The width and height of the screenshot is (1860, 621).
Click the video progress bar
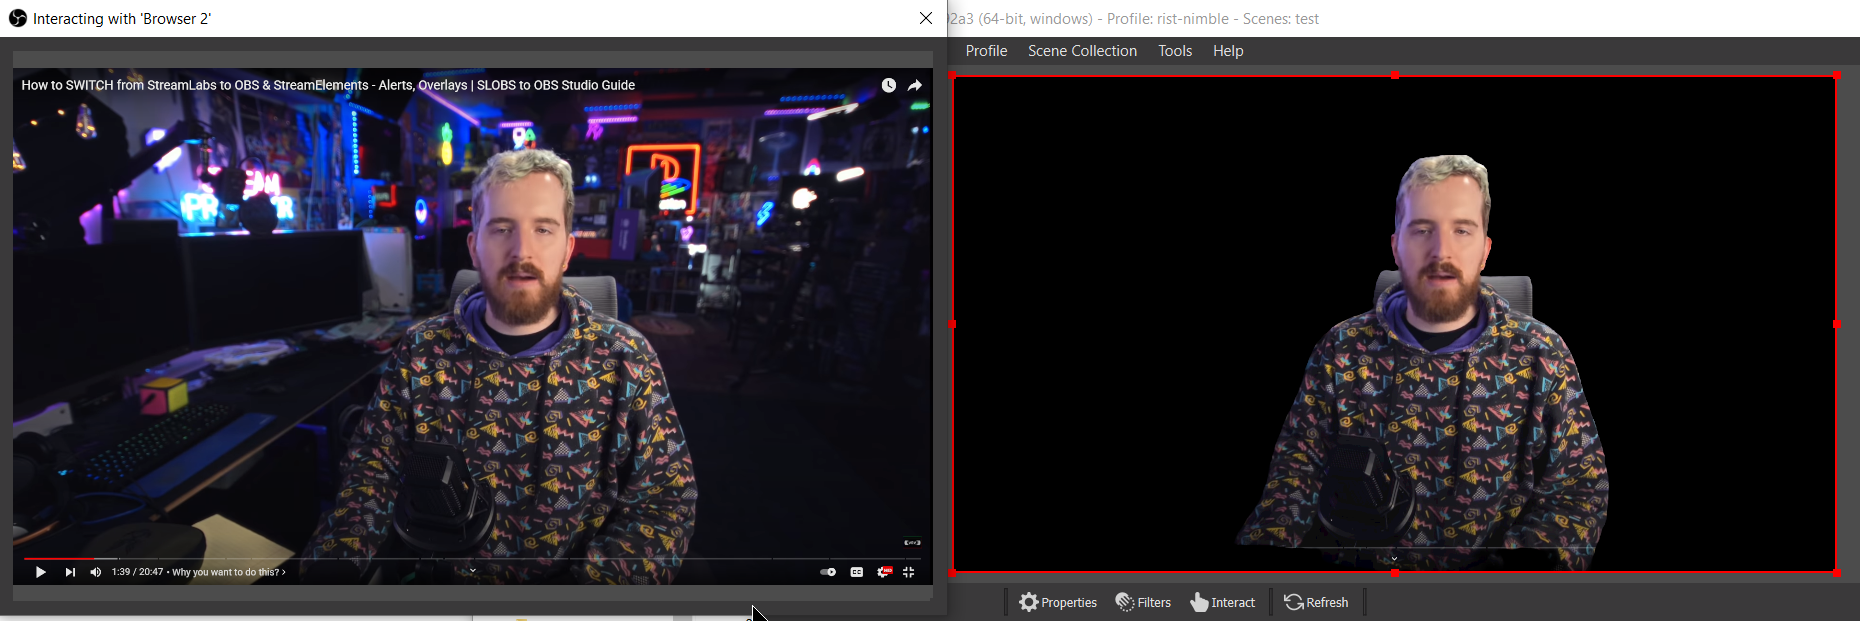472,558
